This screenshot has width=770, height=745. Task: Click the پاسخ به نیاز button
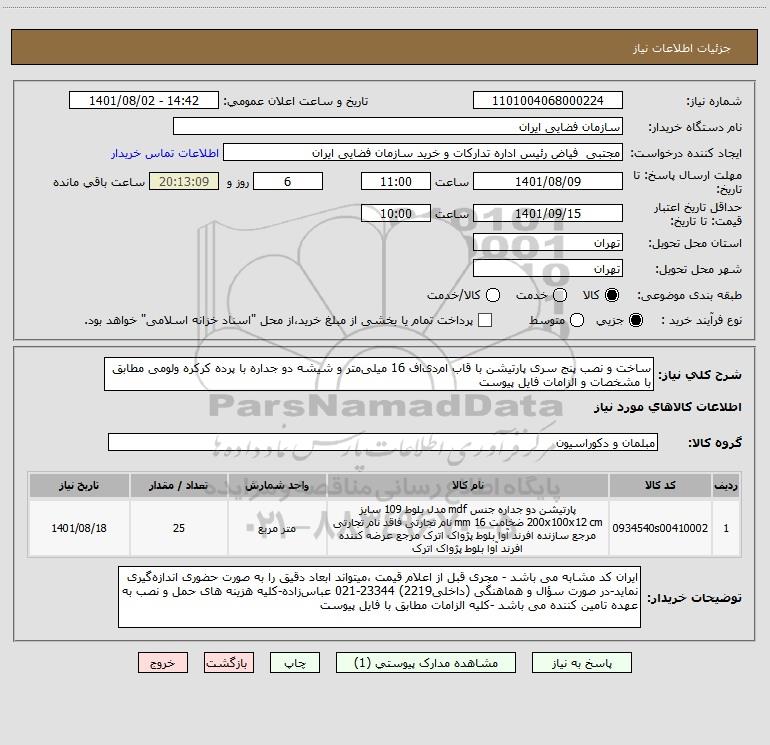click(x=582, y=663)
